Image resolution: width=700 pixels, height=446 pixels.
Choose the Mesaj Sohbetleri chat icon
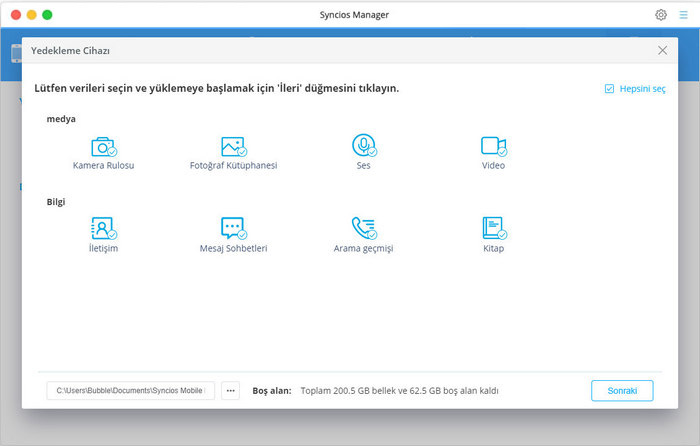click(x=233, y=229)
